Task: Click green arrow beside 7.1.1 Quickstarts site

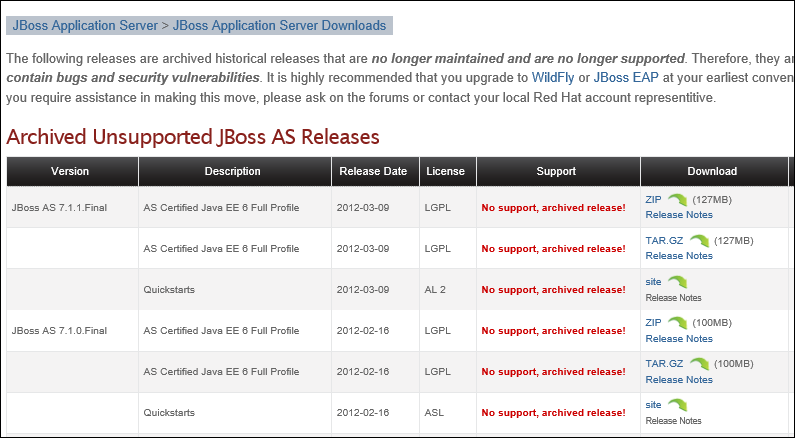Action: (x=677, y=282)
